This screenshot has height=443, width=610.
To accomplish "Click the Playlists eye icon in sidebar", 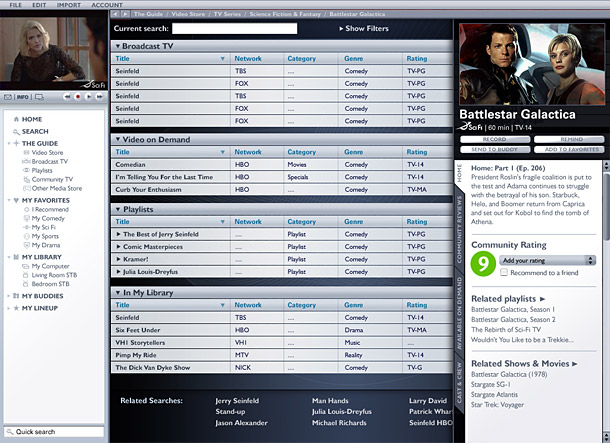I will point(26,170).
